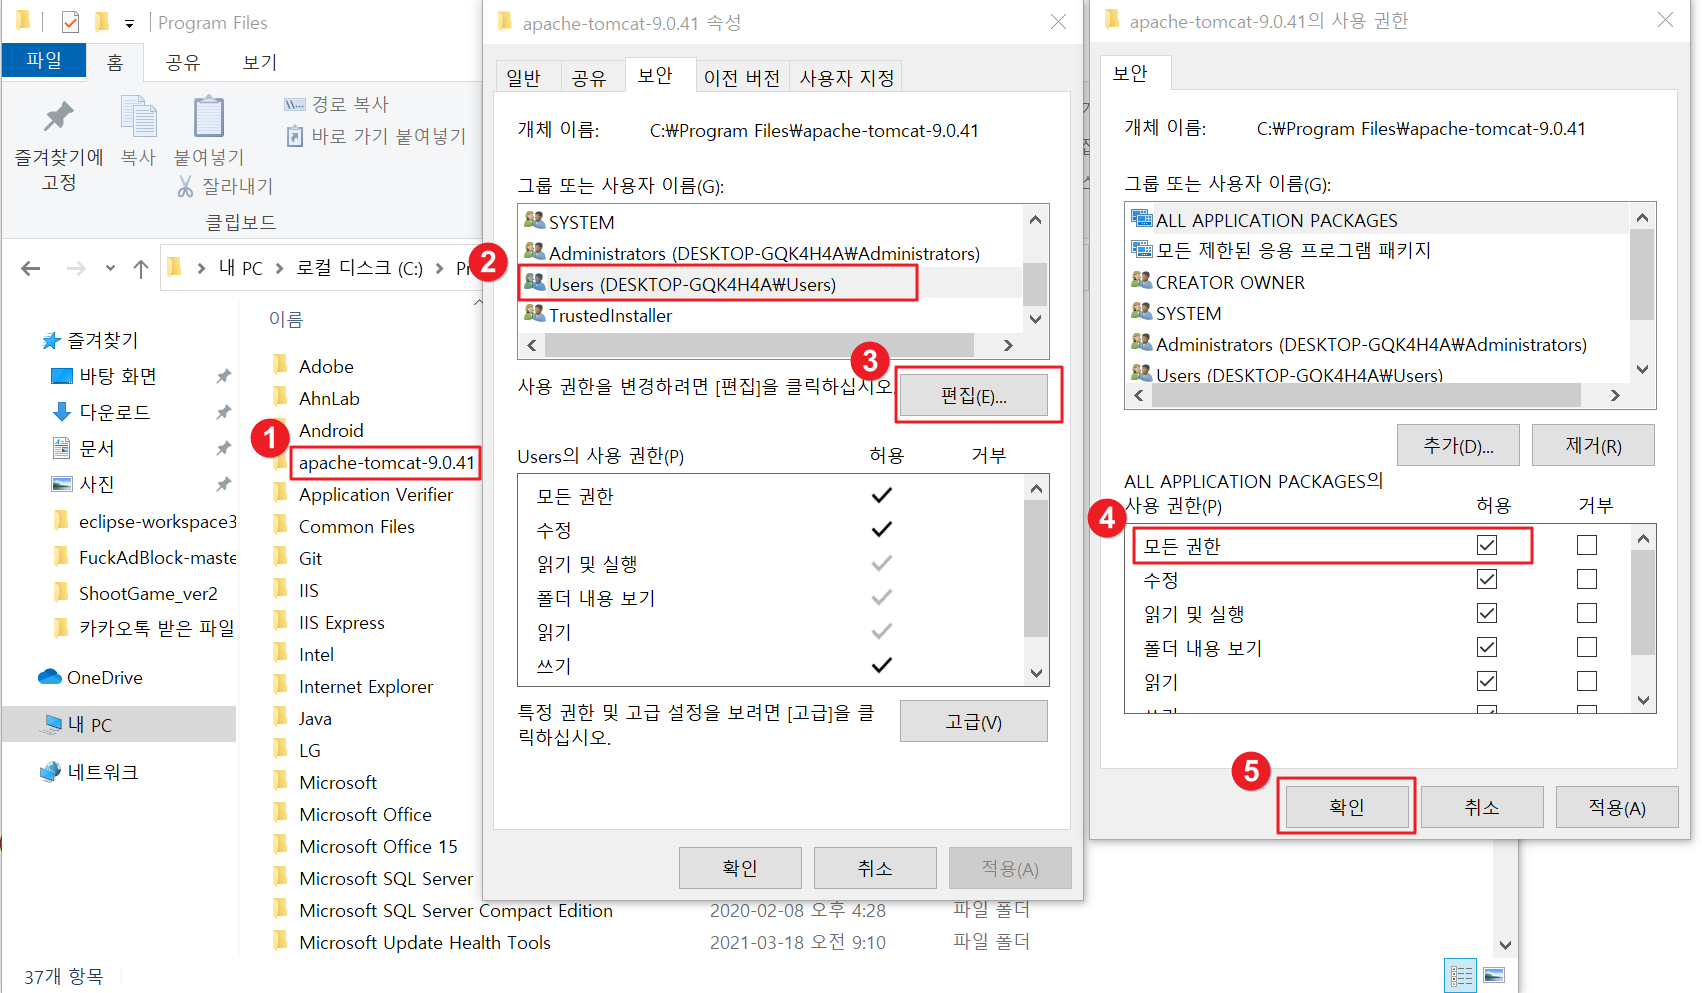The image size is (1702, 993).
Task: Check the 수정 거부 checkbox
Action: coord(1587,579)
